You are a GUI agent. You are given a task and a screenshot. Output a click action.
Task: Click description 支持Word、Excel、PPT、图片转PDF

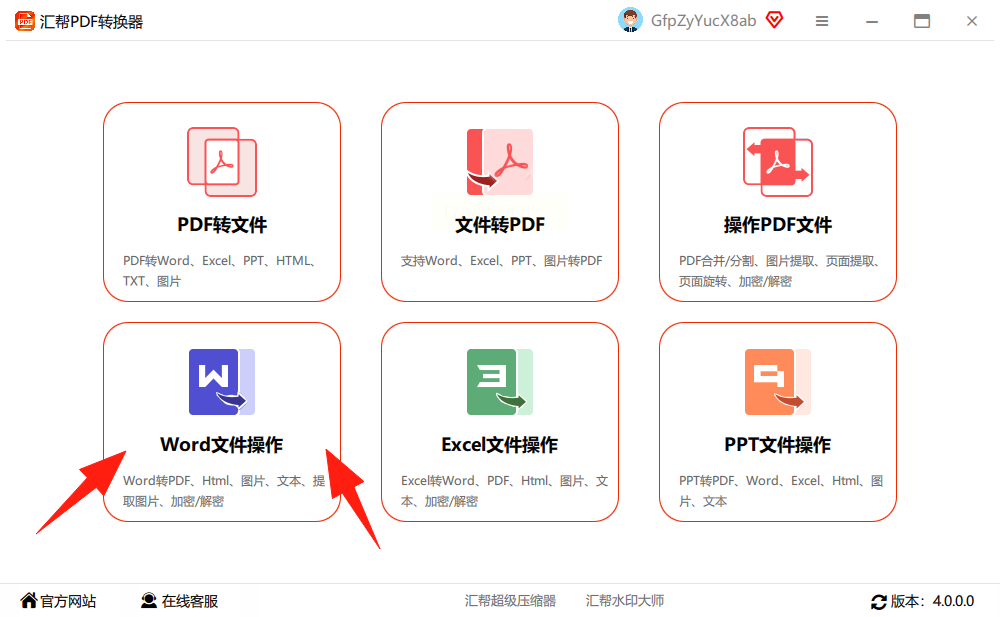(501, 260)
